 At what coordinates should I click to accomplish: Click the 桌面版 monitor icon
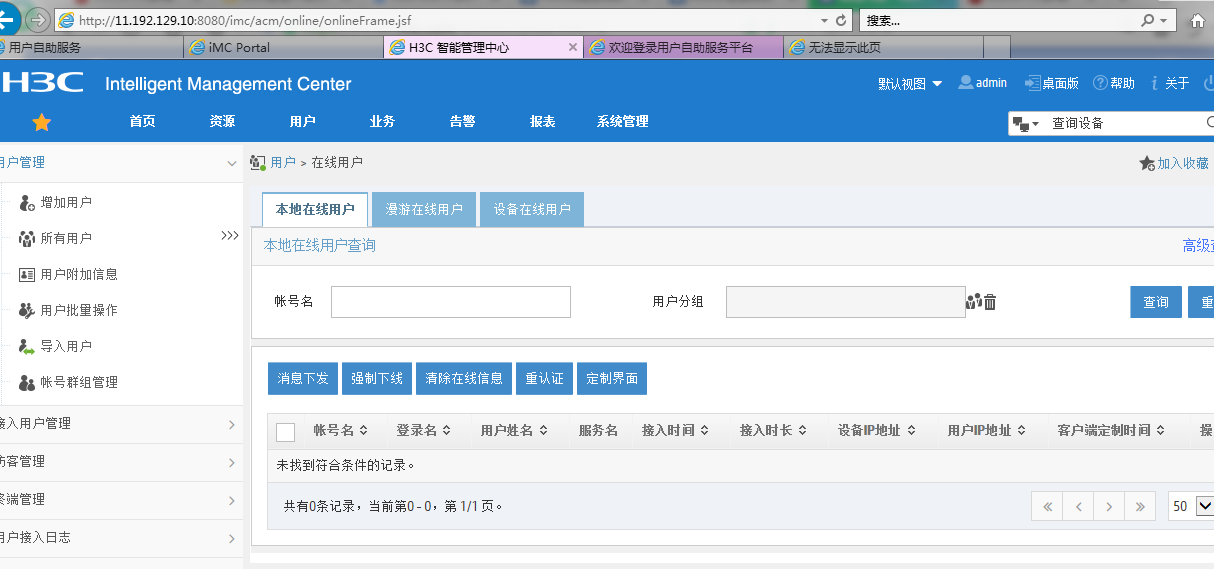[1033, 83]
